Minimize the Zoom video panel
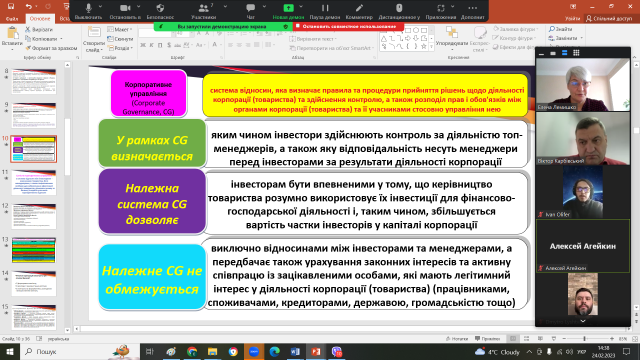The image size is (640, 360). tap(542, 53)
